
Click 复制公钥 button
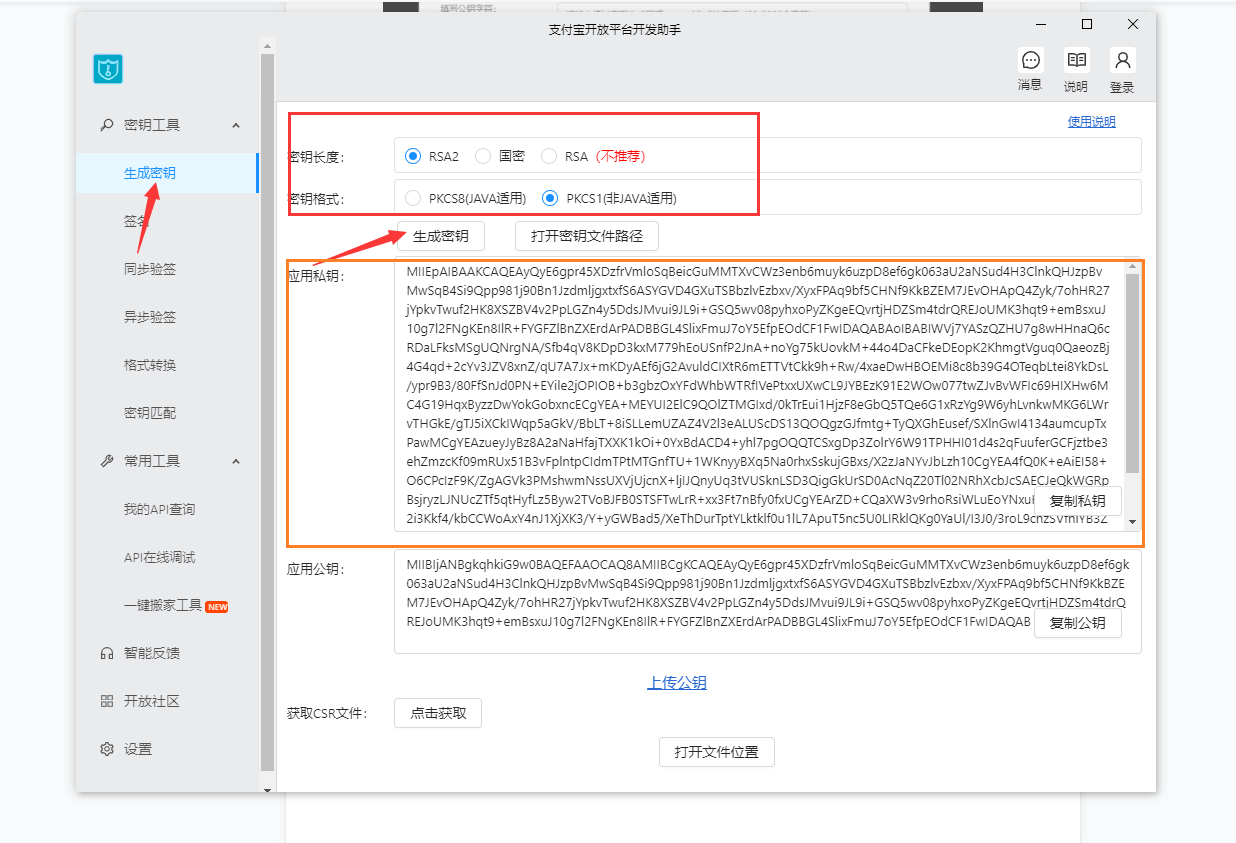coord(1078,623)
